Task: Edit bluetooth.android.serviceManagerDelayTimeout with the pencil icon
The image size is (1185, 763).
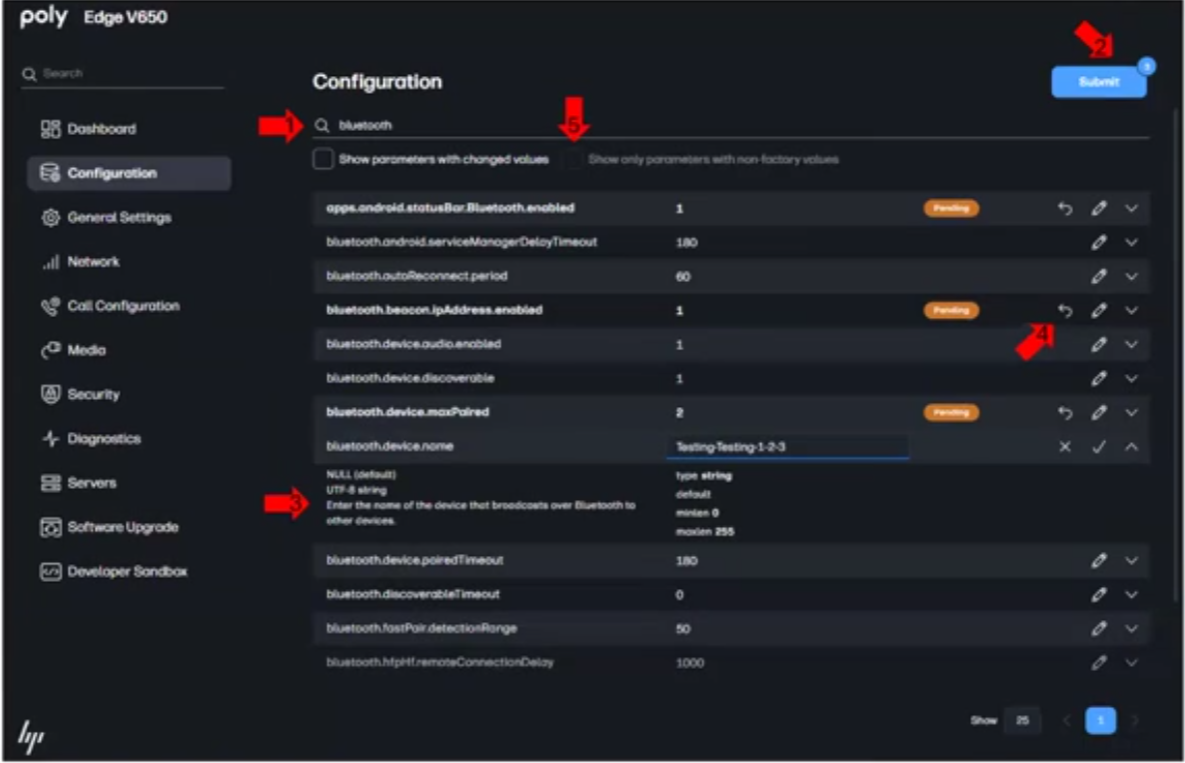Action: click(x=1099, y=242)
